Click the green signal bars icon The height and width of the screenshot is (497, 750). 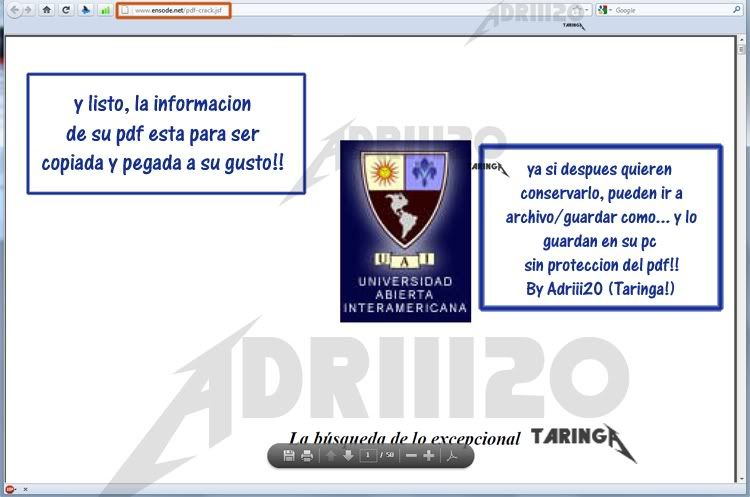click(105, 10)
